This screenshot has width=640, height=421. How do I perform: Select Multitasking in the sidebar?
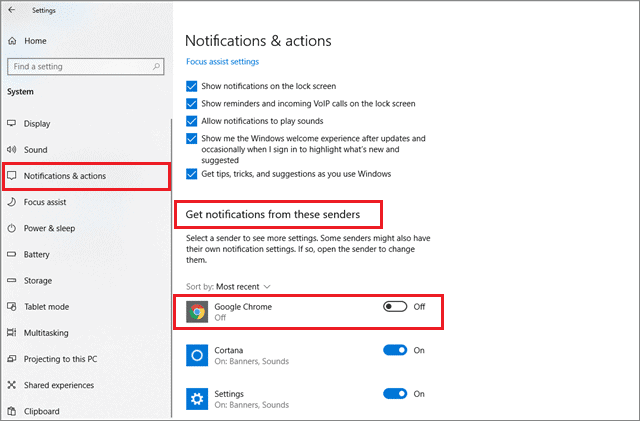click(x=46, y=333)
